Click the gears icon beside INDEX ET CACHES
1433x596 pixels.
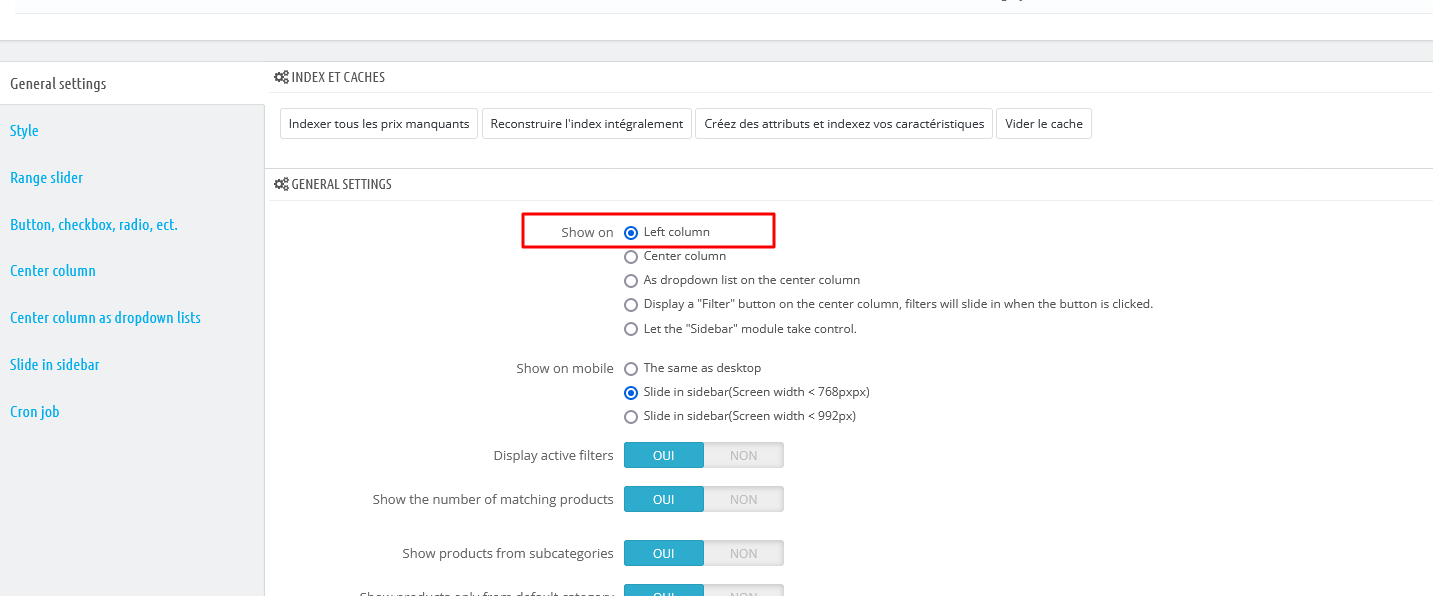[x=281, y=77]
